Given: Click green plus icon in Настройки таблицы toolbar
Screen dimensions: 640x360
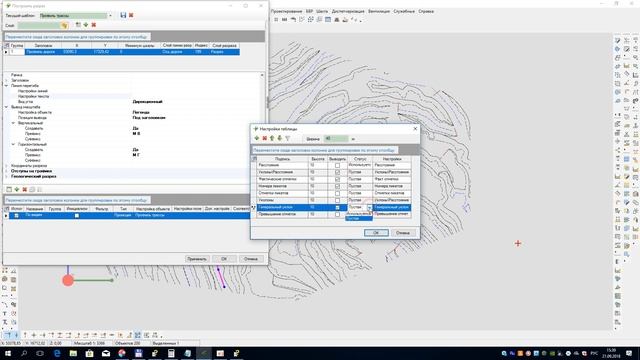Looking at the screenshot, I should click(x=257, y=139).
